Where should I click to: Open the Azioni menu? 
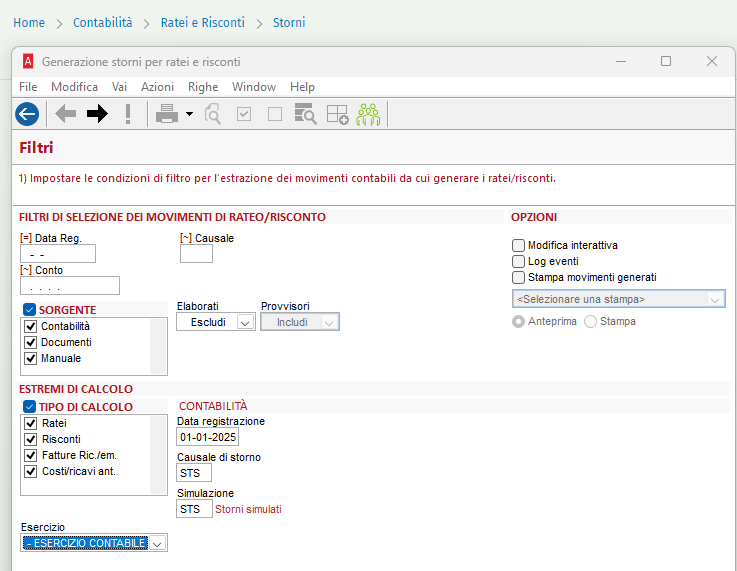[x=157, y=87]
